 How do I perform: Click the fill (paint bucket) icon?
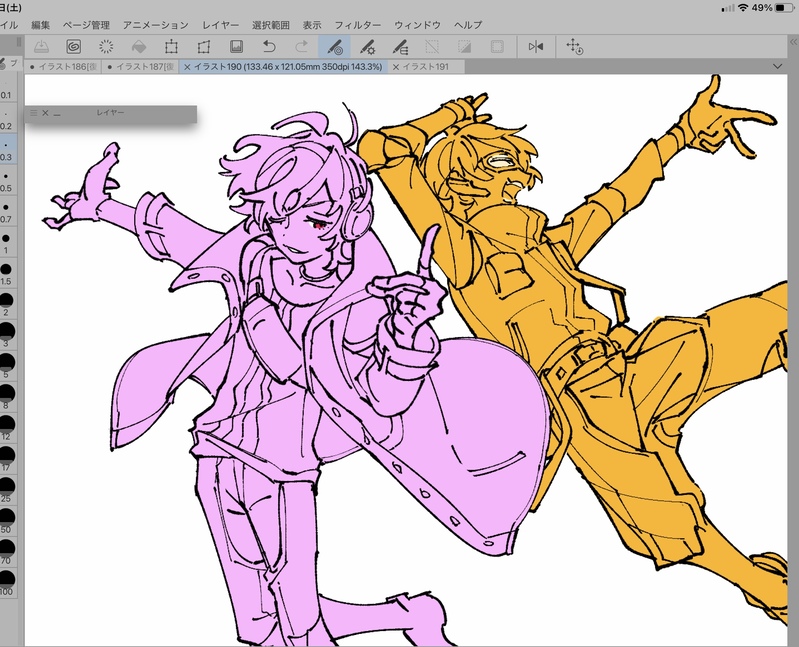click(x=139, y=47)
